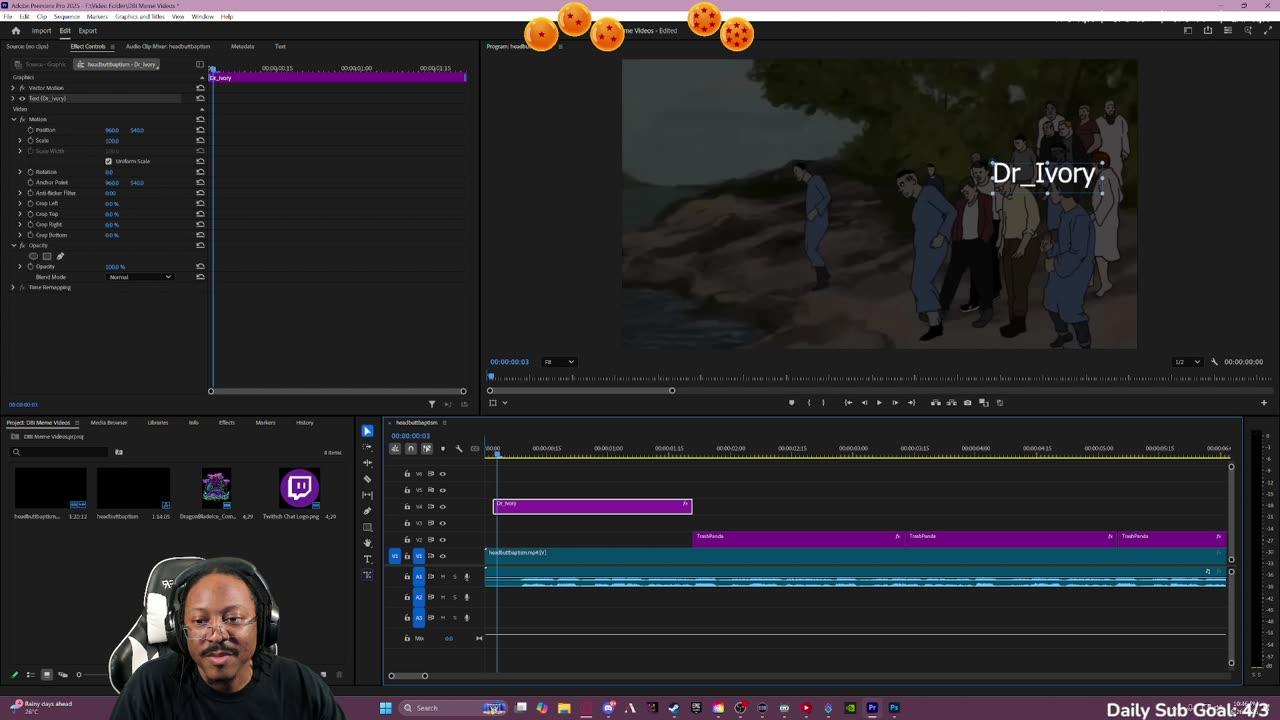Select the Hand tool
The width and height of the screenshot is (1280, 720).
[367, 543]
